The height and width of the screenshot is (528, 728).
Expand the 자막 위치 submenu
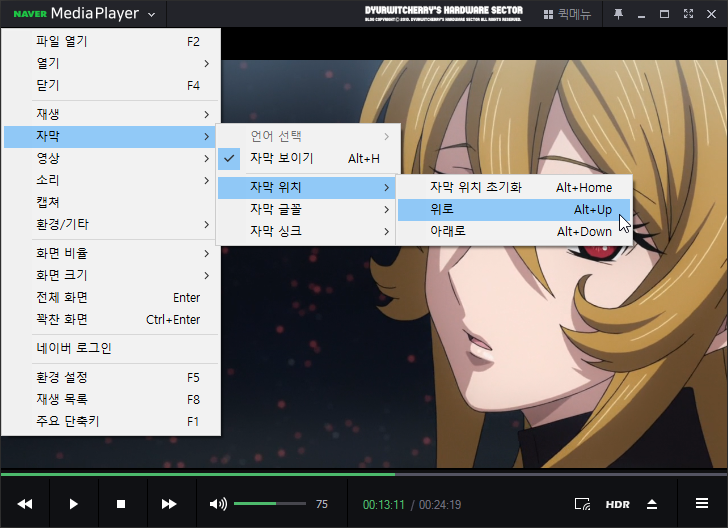pyautogui.click(x=306, y=188)
